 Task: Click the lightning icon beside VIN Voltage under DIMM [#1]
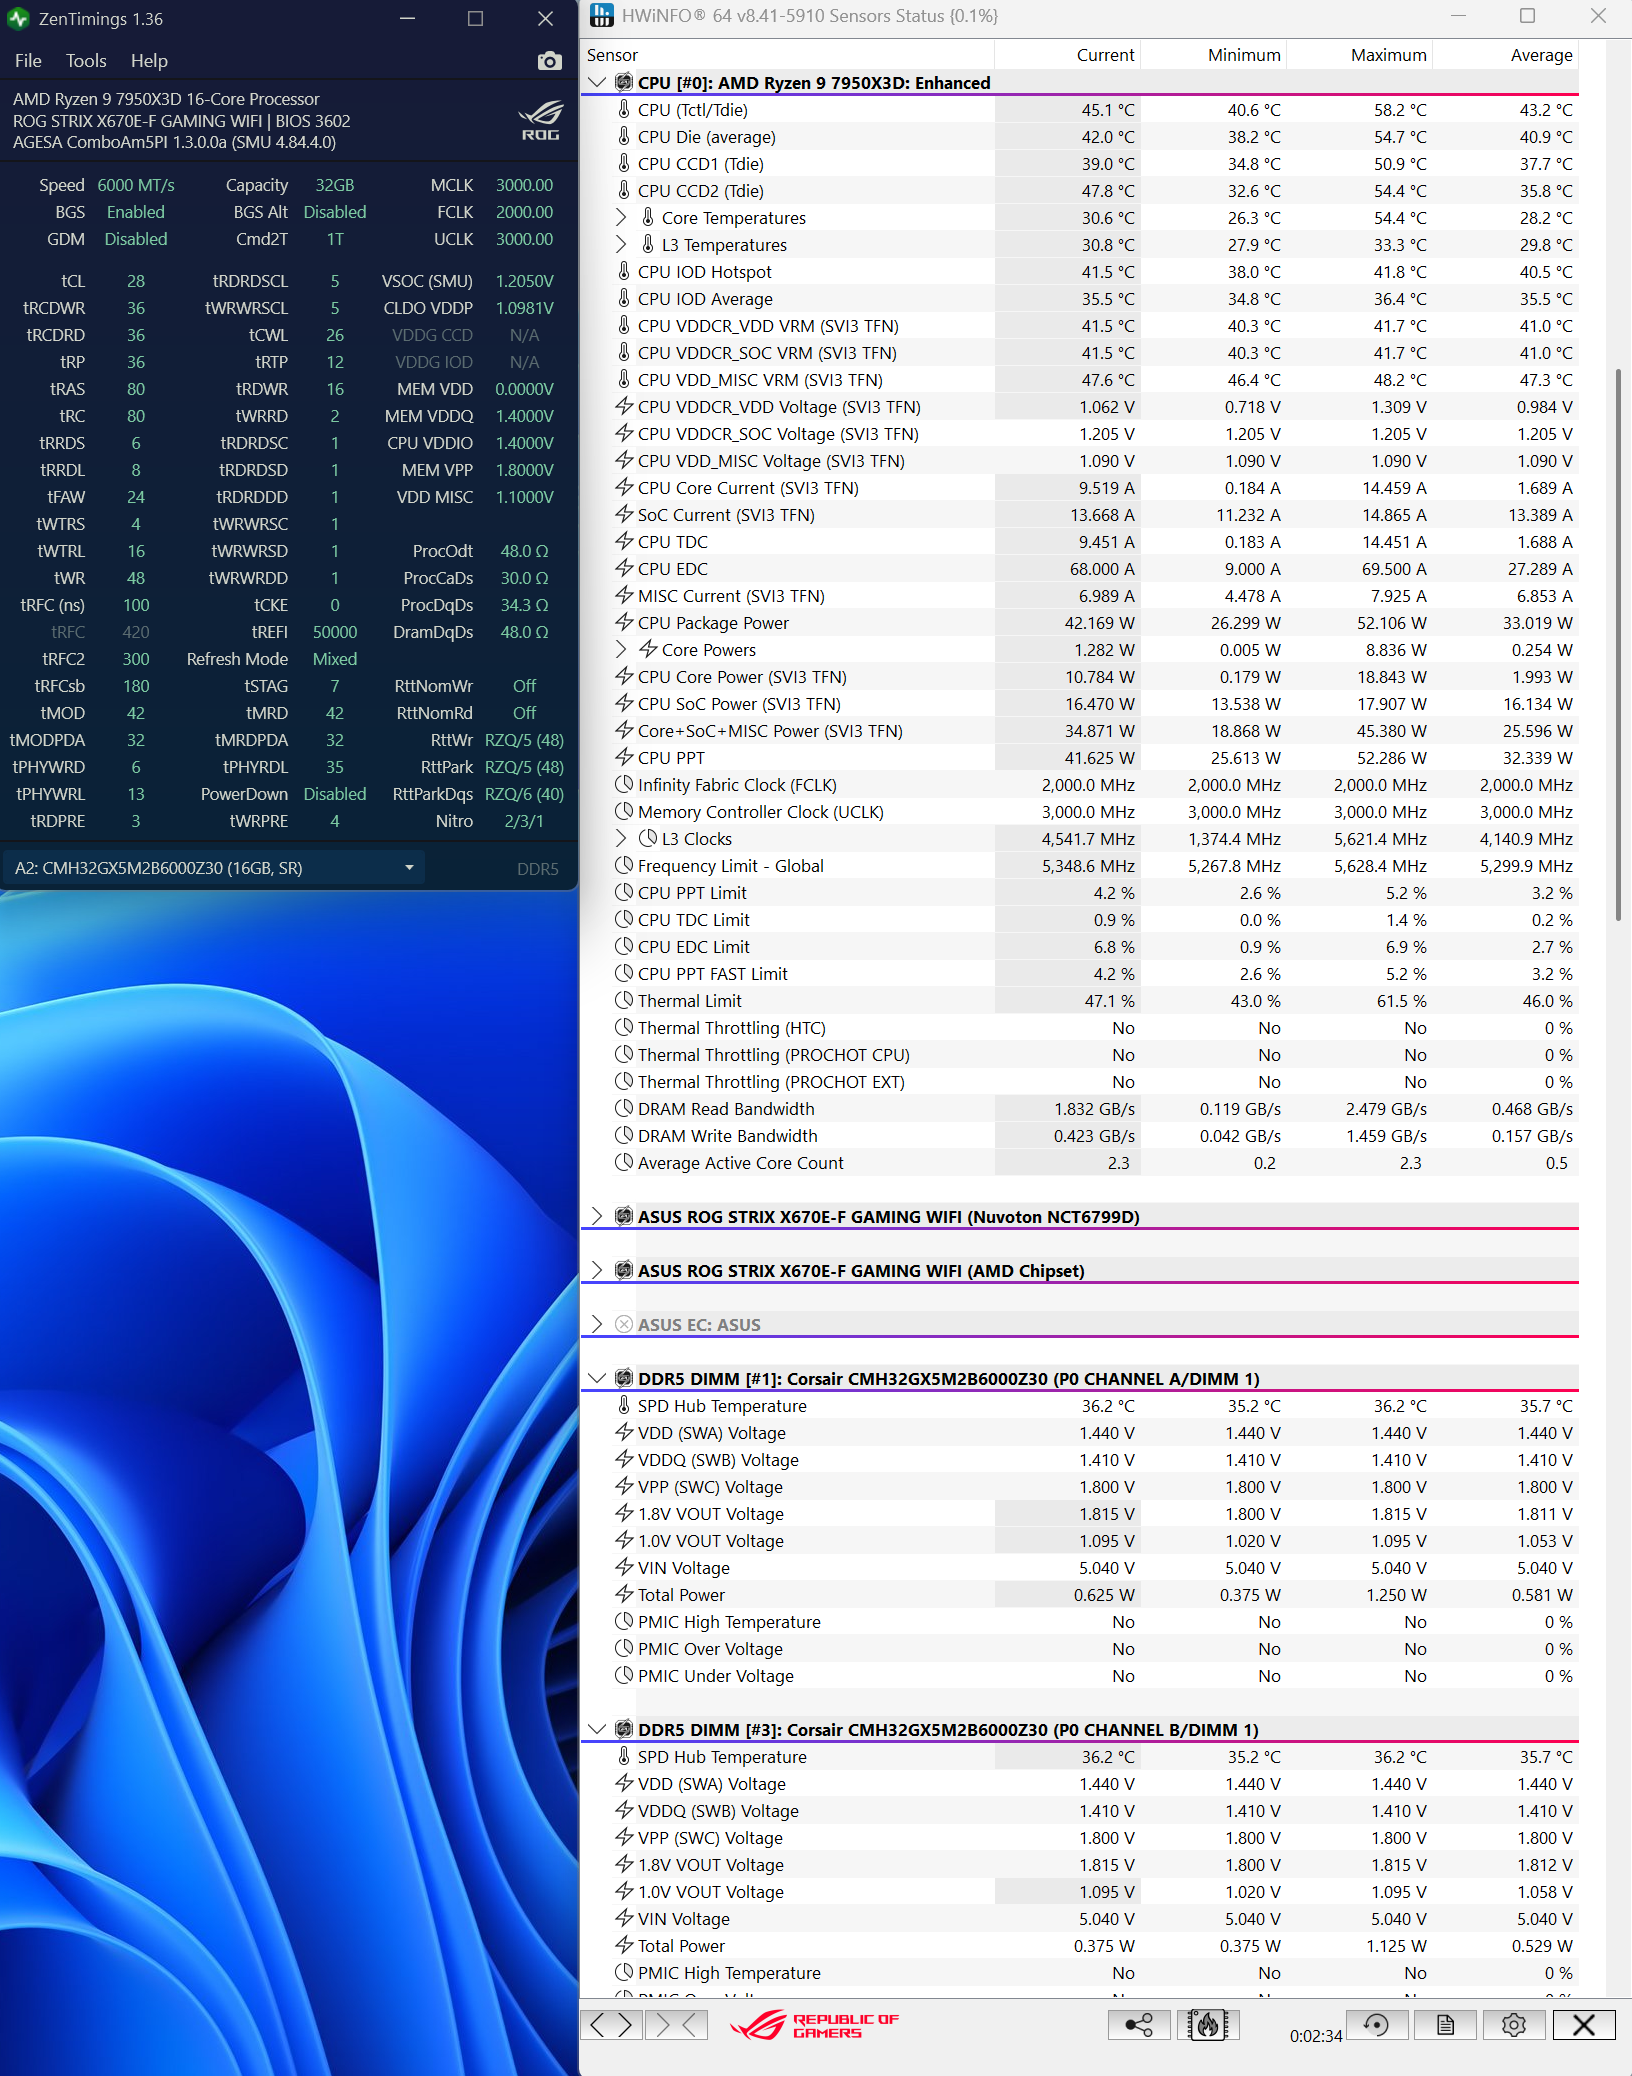pos(624,1567)
